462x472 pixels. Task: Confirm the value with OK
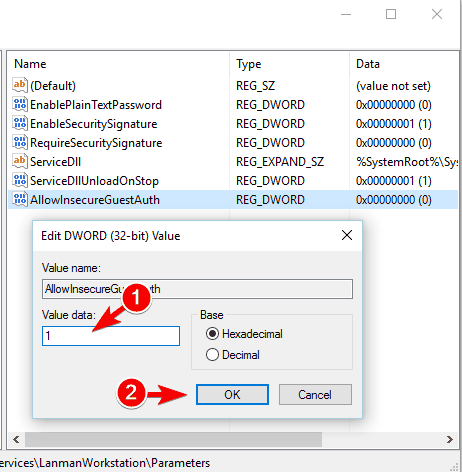(x=232, y=395)
